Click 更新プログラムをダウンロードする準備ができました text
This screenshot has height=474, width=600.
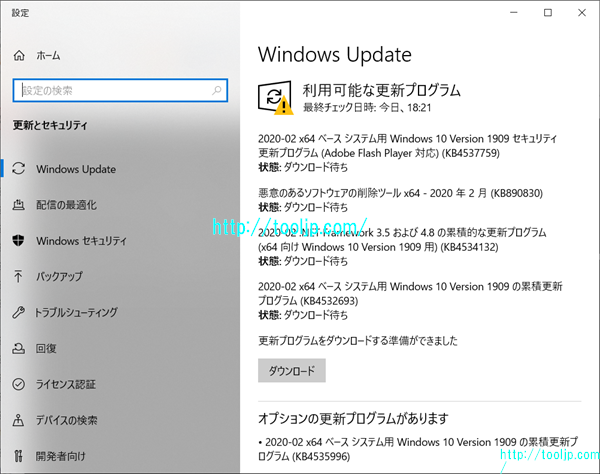coord(358,340)
